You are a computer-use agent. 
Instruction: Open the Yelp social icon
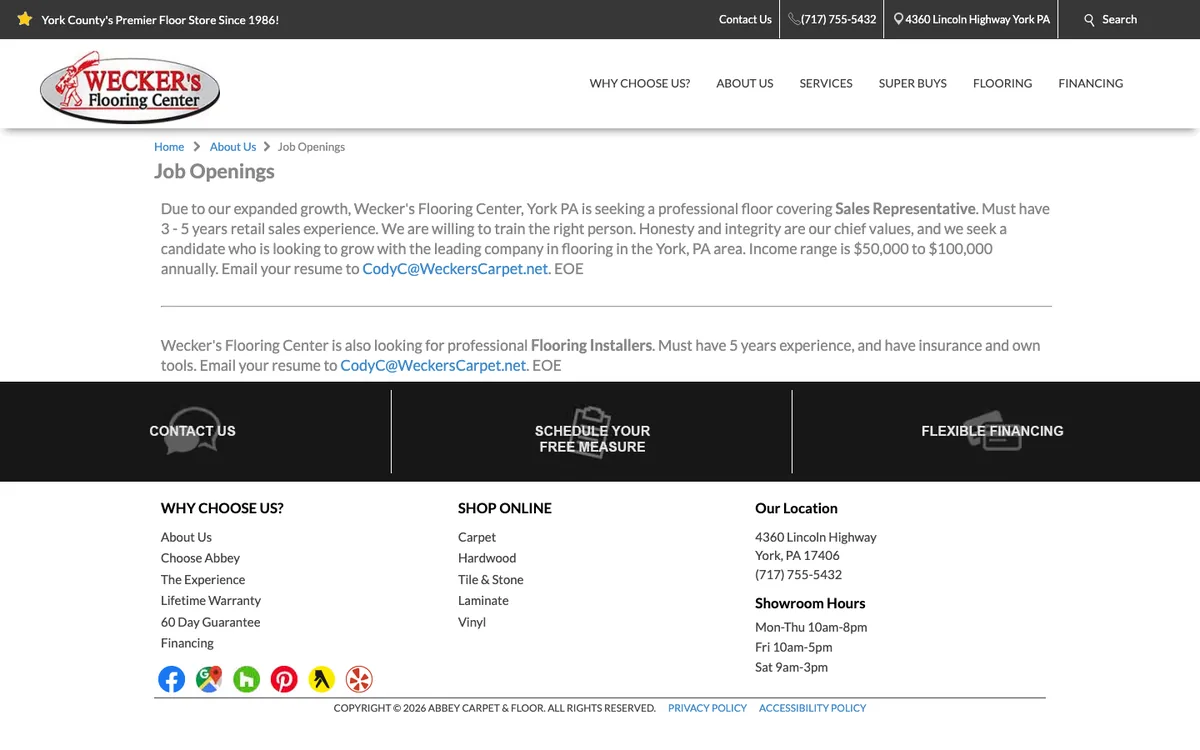point(359,679)
